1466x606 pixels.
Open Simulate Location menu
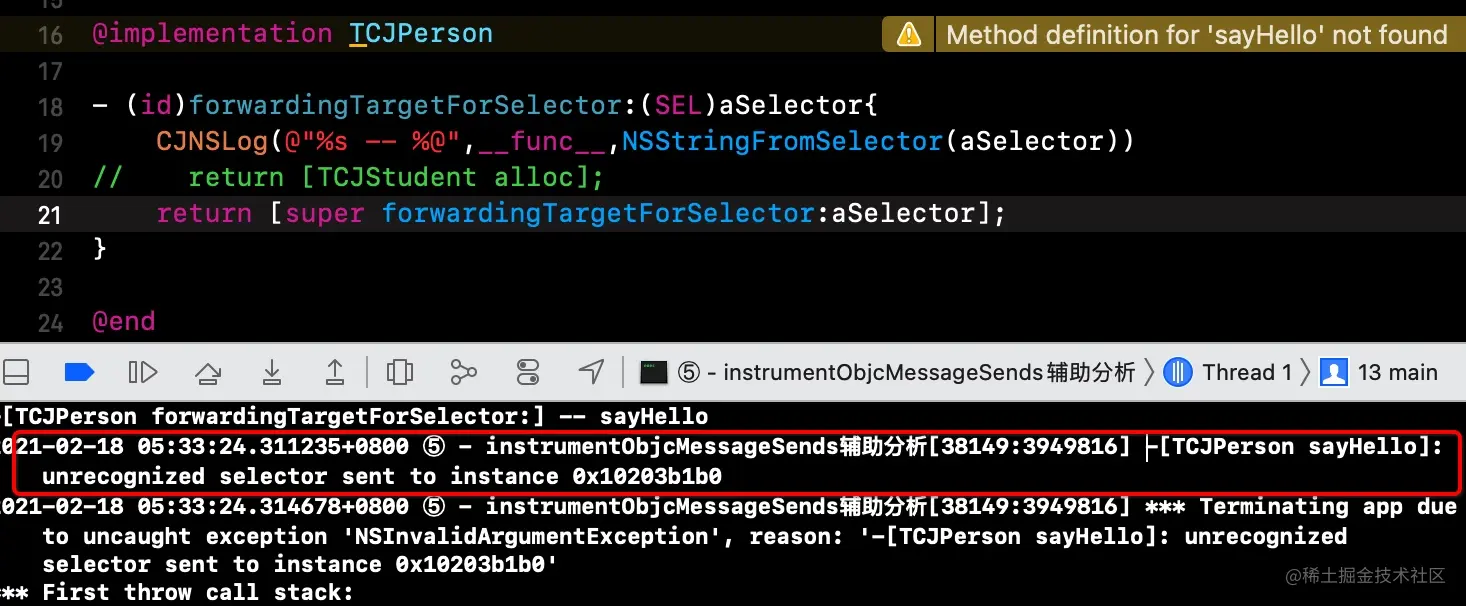[x=592, y=373]
